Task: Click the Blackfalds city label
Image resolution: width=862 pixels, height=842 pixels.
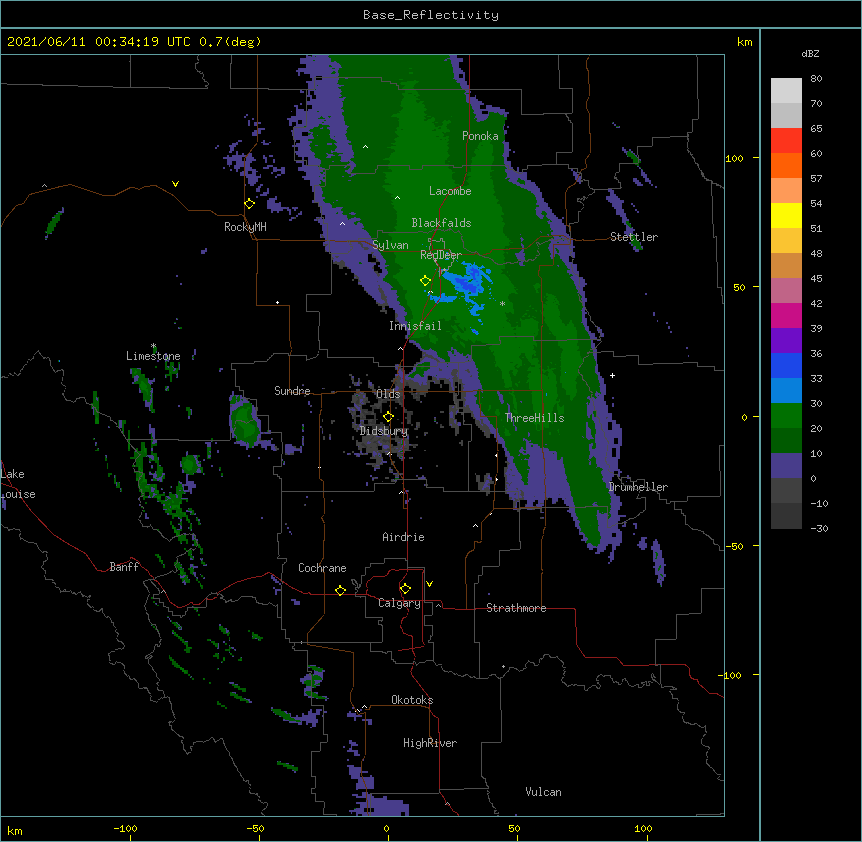Action: (x=441, y=223)
